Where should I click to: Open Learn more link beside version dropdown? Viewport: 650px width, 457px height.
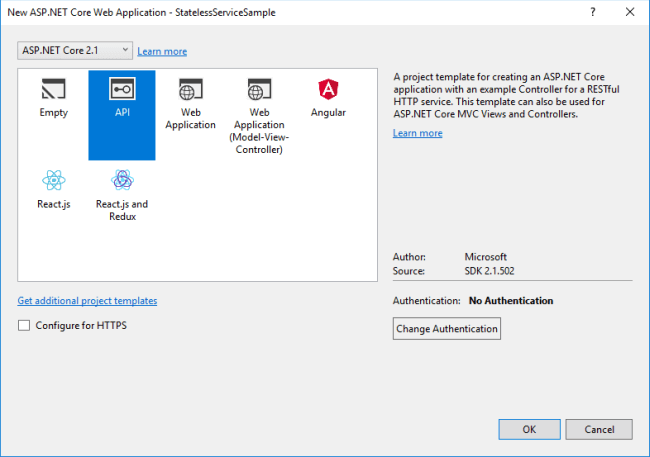[x=162, y=51]
